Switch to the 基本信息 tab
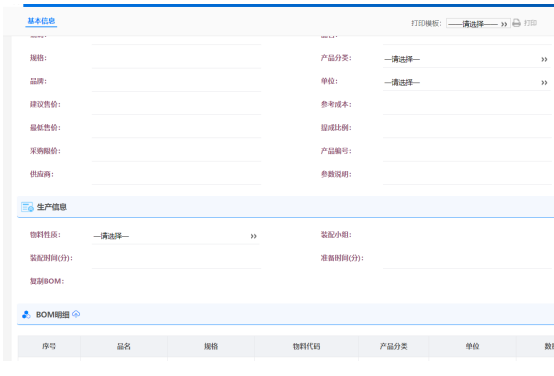 pyautogui.click(x=41, y=21)
